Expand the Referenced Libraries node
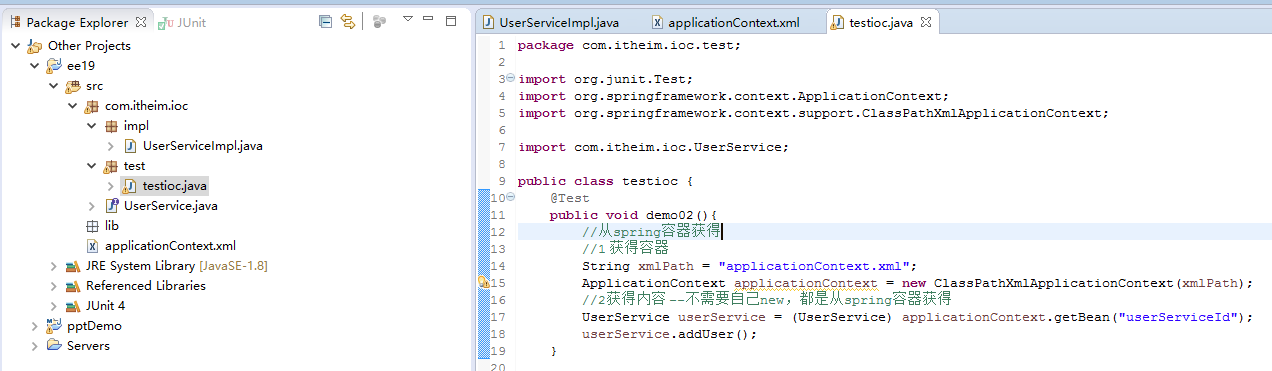Viewport: 1272px width, 371px height. [53, 286]
